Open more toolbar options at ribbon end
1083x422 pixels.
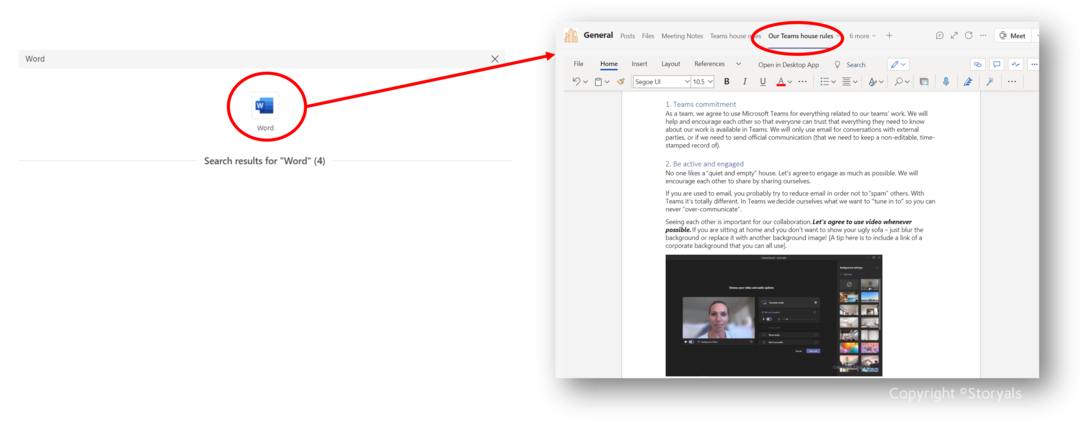coord(1012,81)
